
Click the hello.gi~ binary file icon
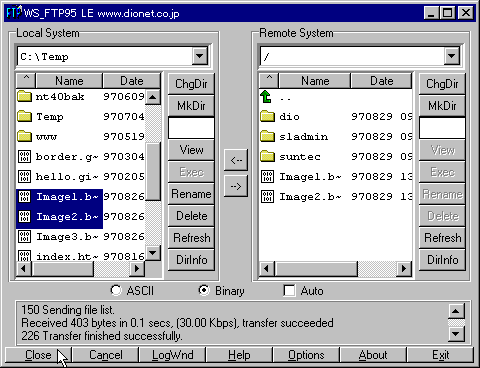[24, 177]
